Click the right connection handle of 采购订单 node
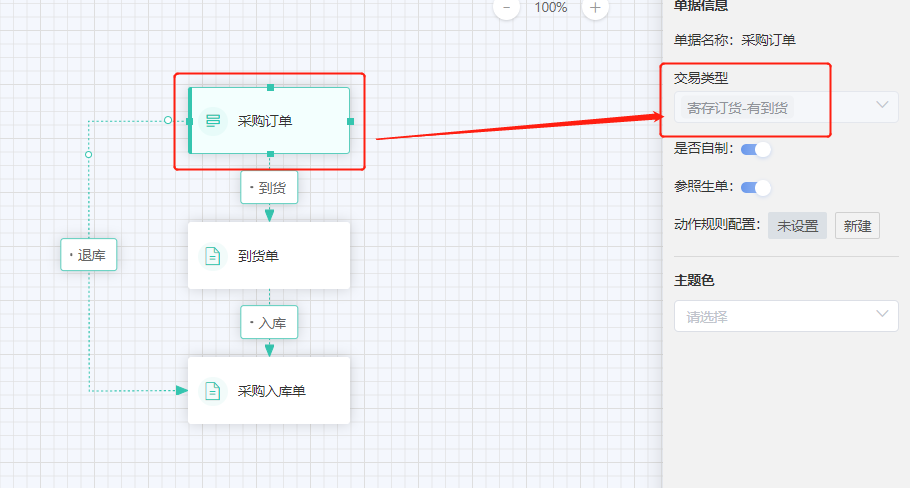Image resolution: width=910 pixels, height=488 pixels. [x=350, y=121]
